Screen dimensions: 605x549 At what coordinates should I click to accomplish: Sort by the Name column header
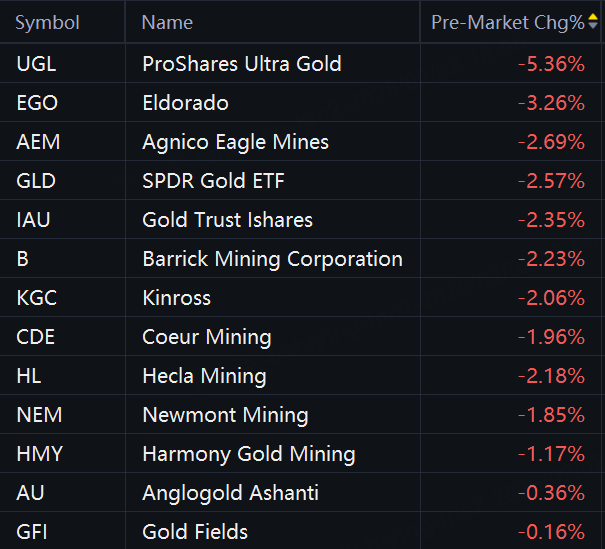coord(167,22)
